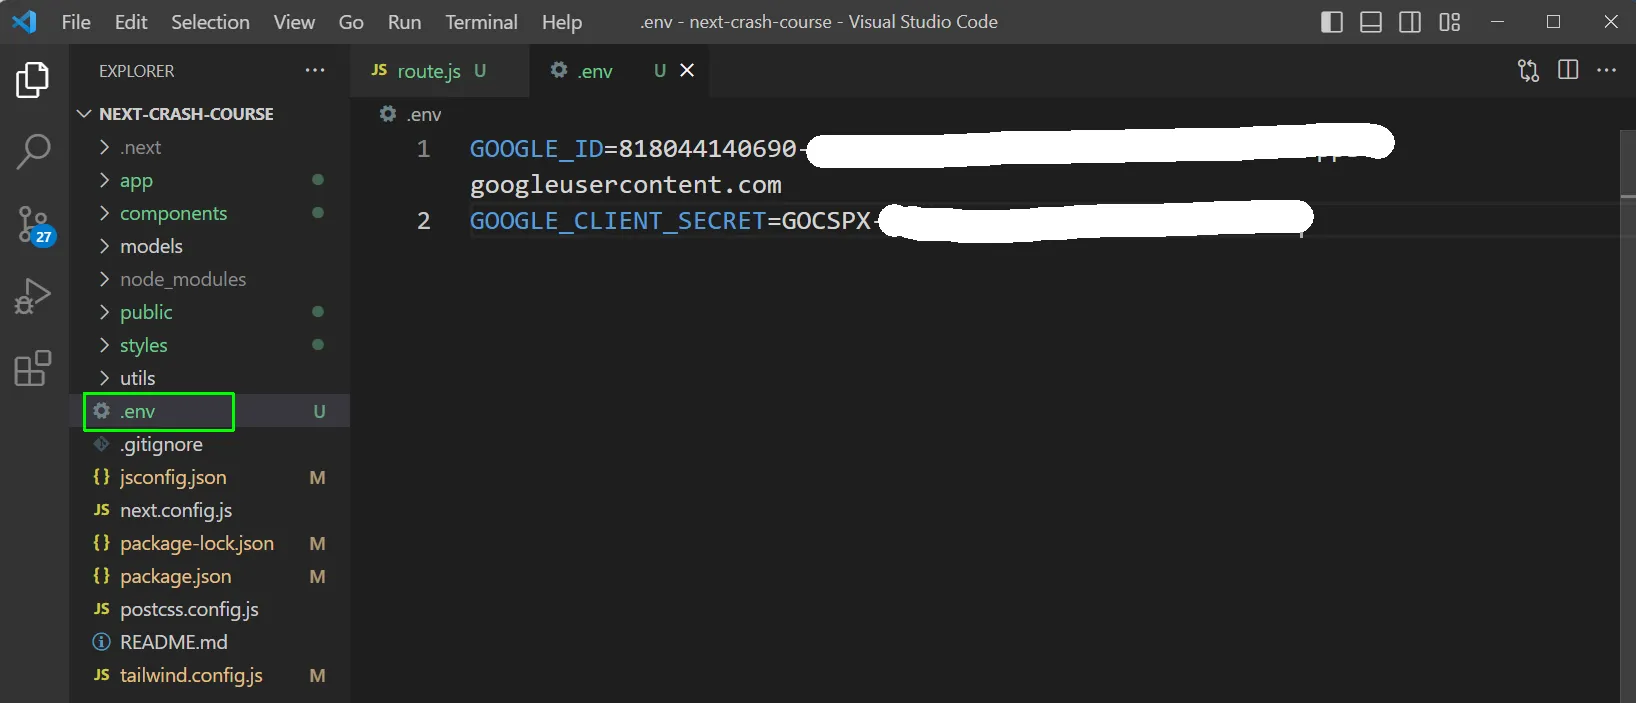Click GOOGLE_CLIENT_SECRET variable on line 2
The width and height of the screenshot is (1636, 703).
tap(617, 221)
